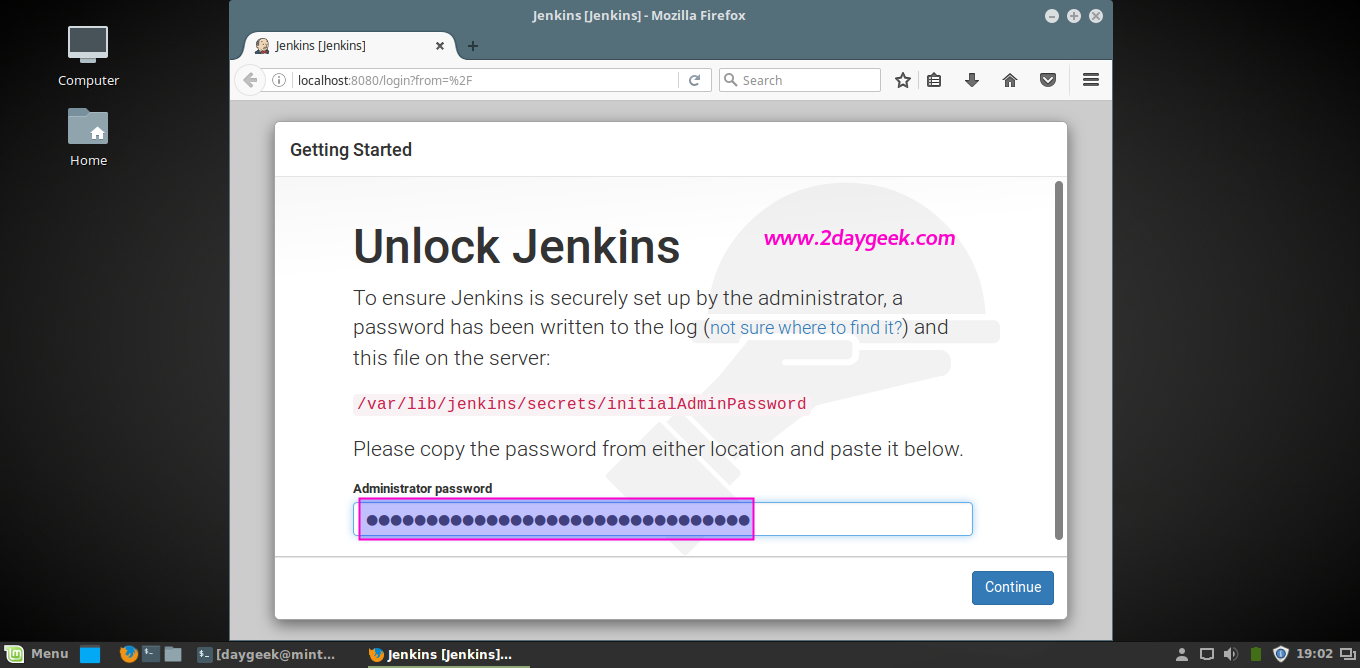The image size is (1360, 668).
Task: Open the Linux Mint Menu
Action: pos(37,654)
